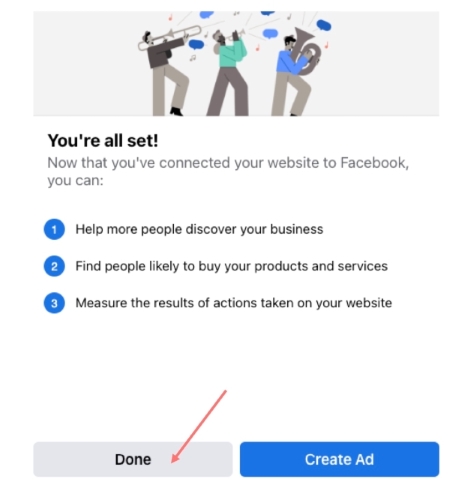Click the "Now that you've connected" description text
Viewport: 450px width, 485px height.
228,171
